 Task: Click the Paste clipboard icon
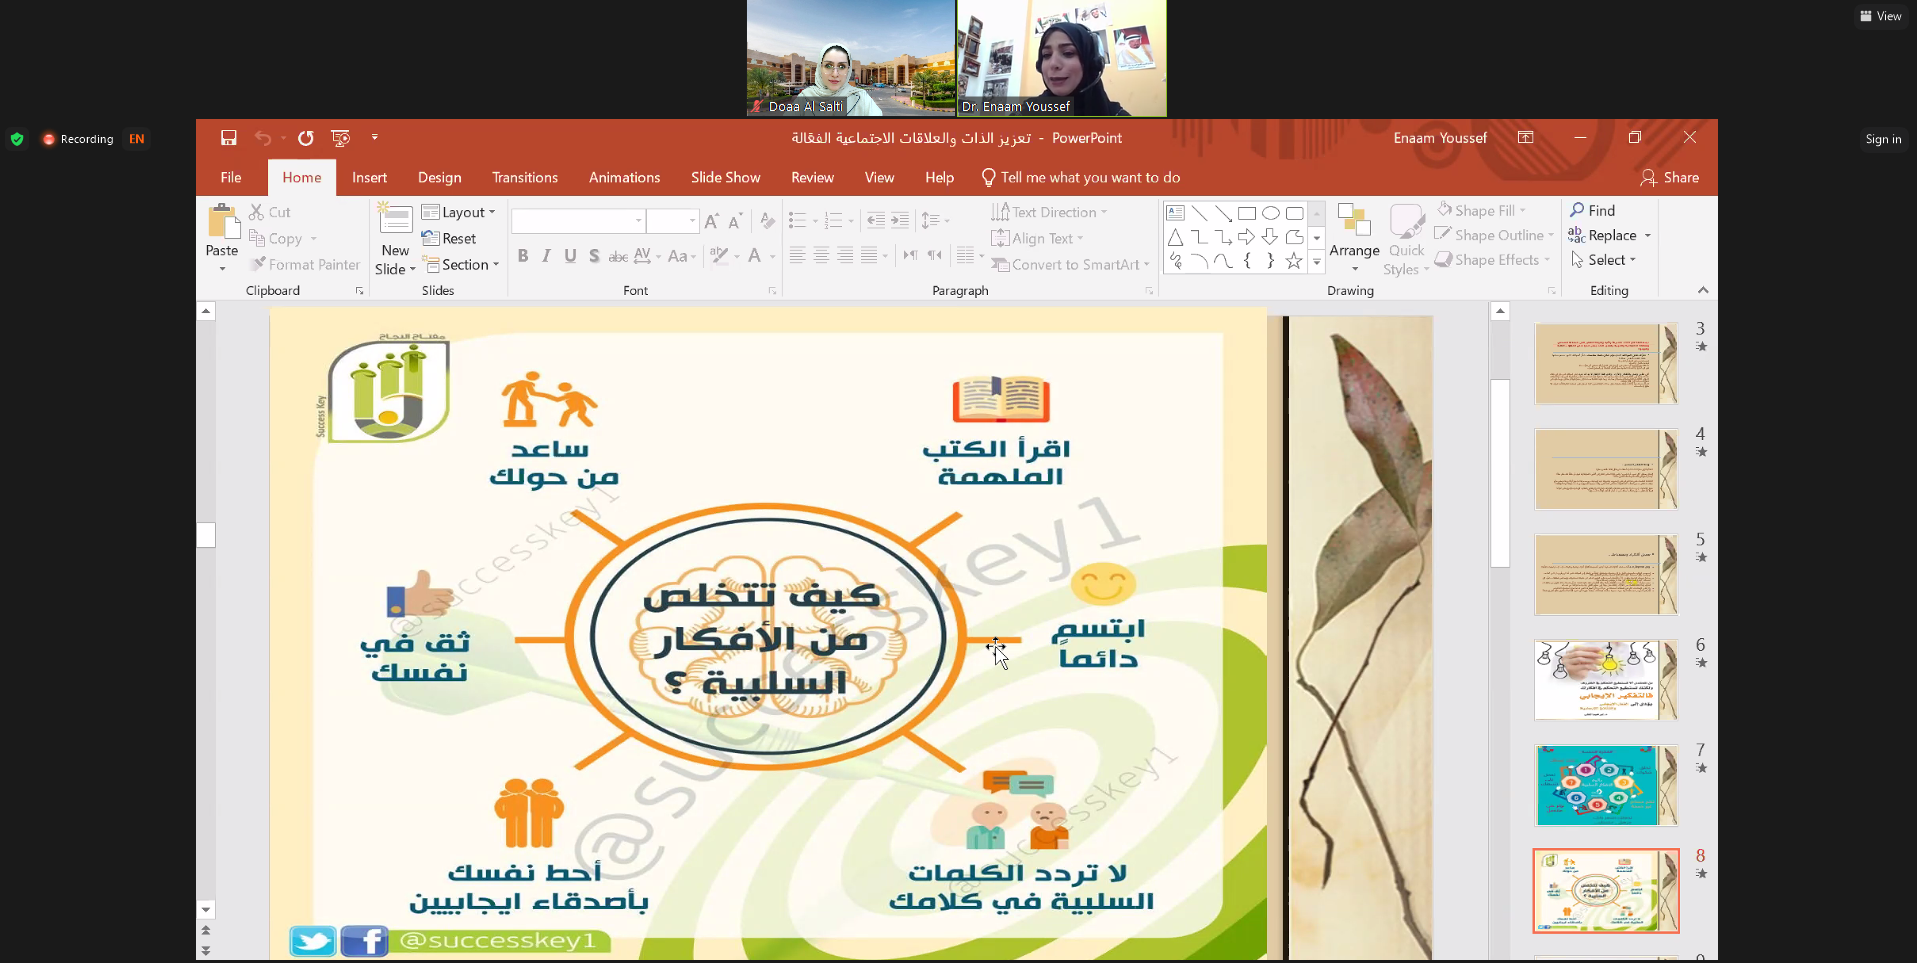tap(222, 224)
